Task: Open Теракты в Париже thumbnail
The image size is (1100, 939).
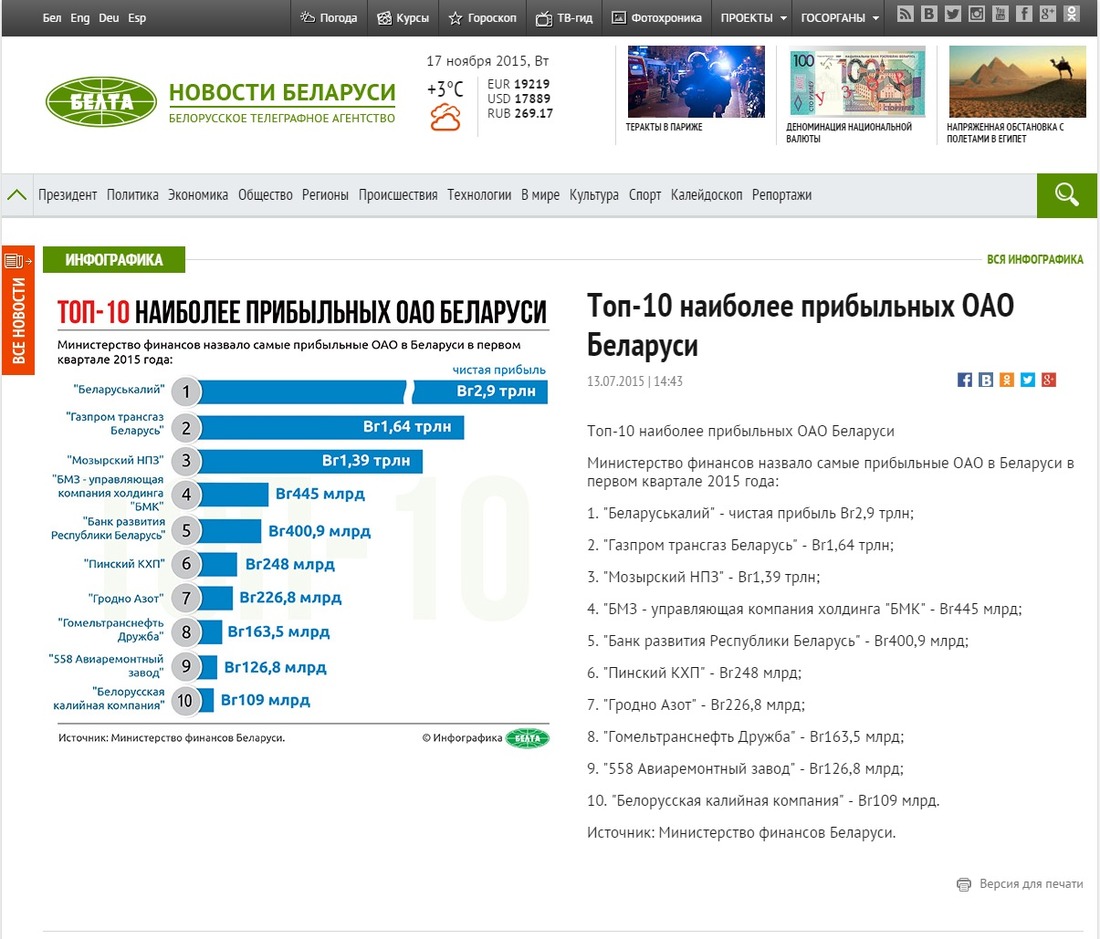Action: pos(696,81)
